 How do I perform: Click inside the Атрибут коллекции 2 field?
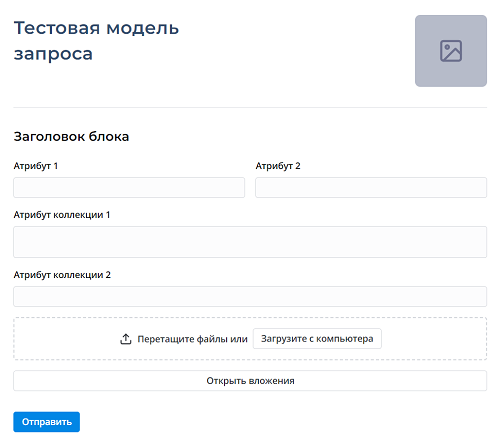click(x=250, y=296)
